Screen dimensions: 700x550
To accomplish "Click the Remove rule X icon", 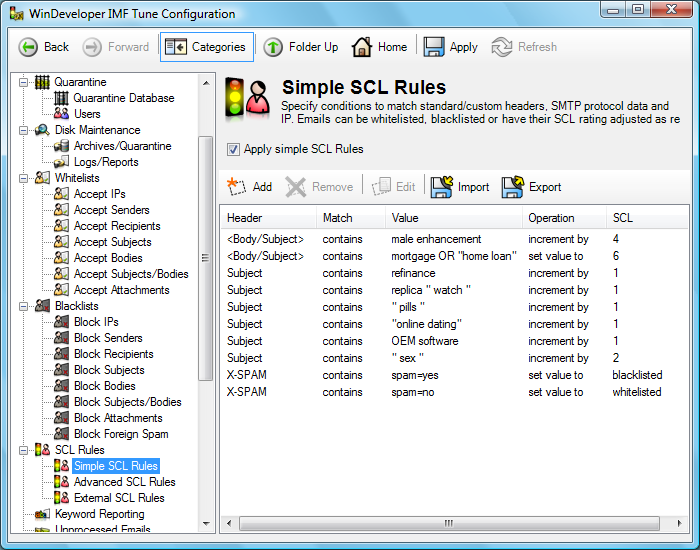I will 296,187.
